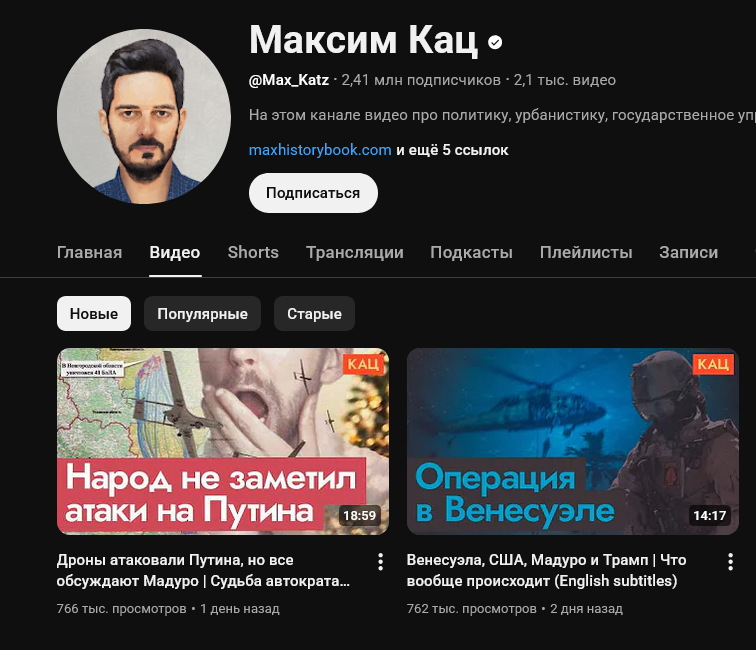Open three-dot menu for Венесуэла, США video
This screenshot has width=756, height=650.
(x=730, y=562)
